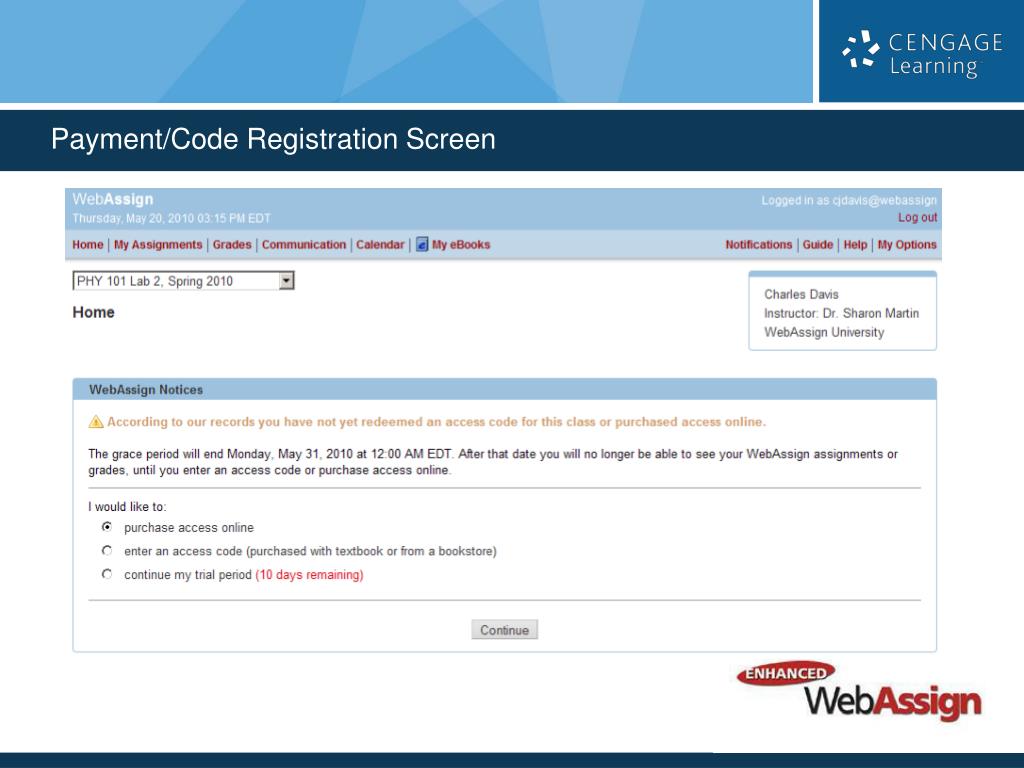Screen dimensions: 1024x768
Task: Open My Assignments menu item
Action: [x=158, y=244]
